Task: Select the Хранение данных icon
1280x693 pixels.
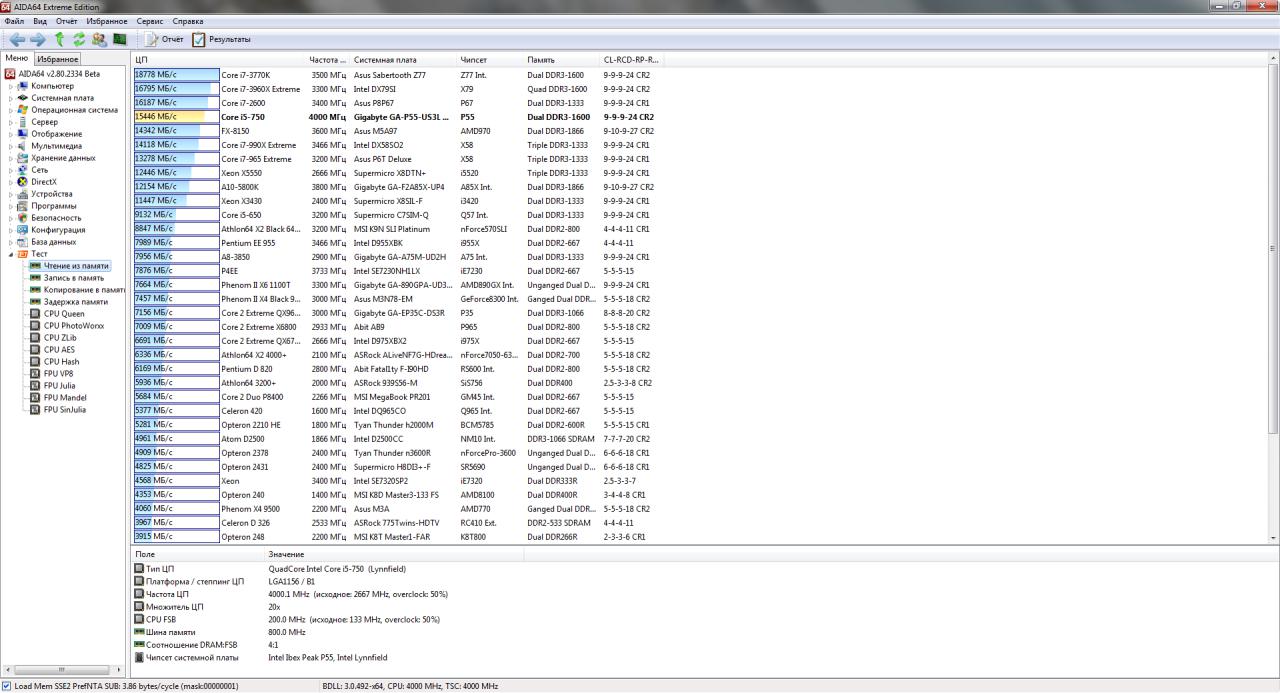Action: (23, 158)
